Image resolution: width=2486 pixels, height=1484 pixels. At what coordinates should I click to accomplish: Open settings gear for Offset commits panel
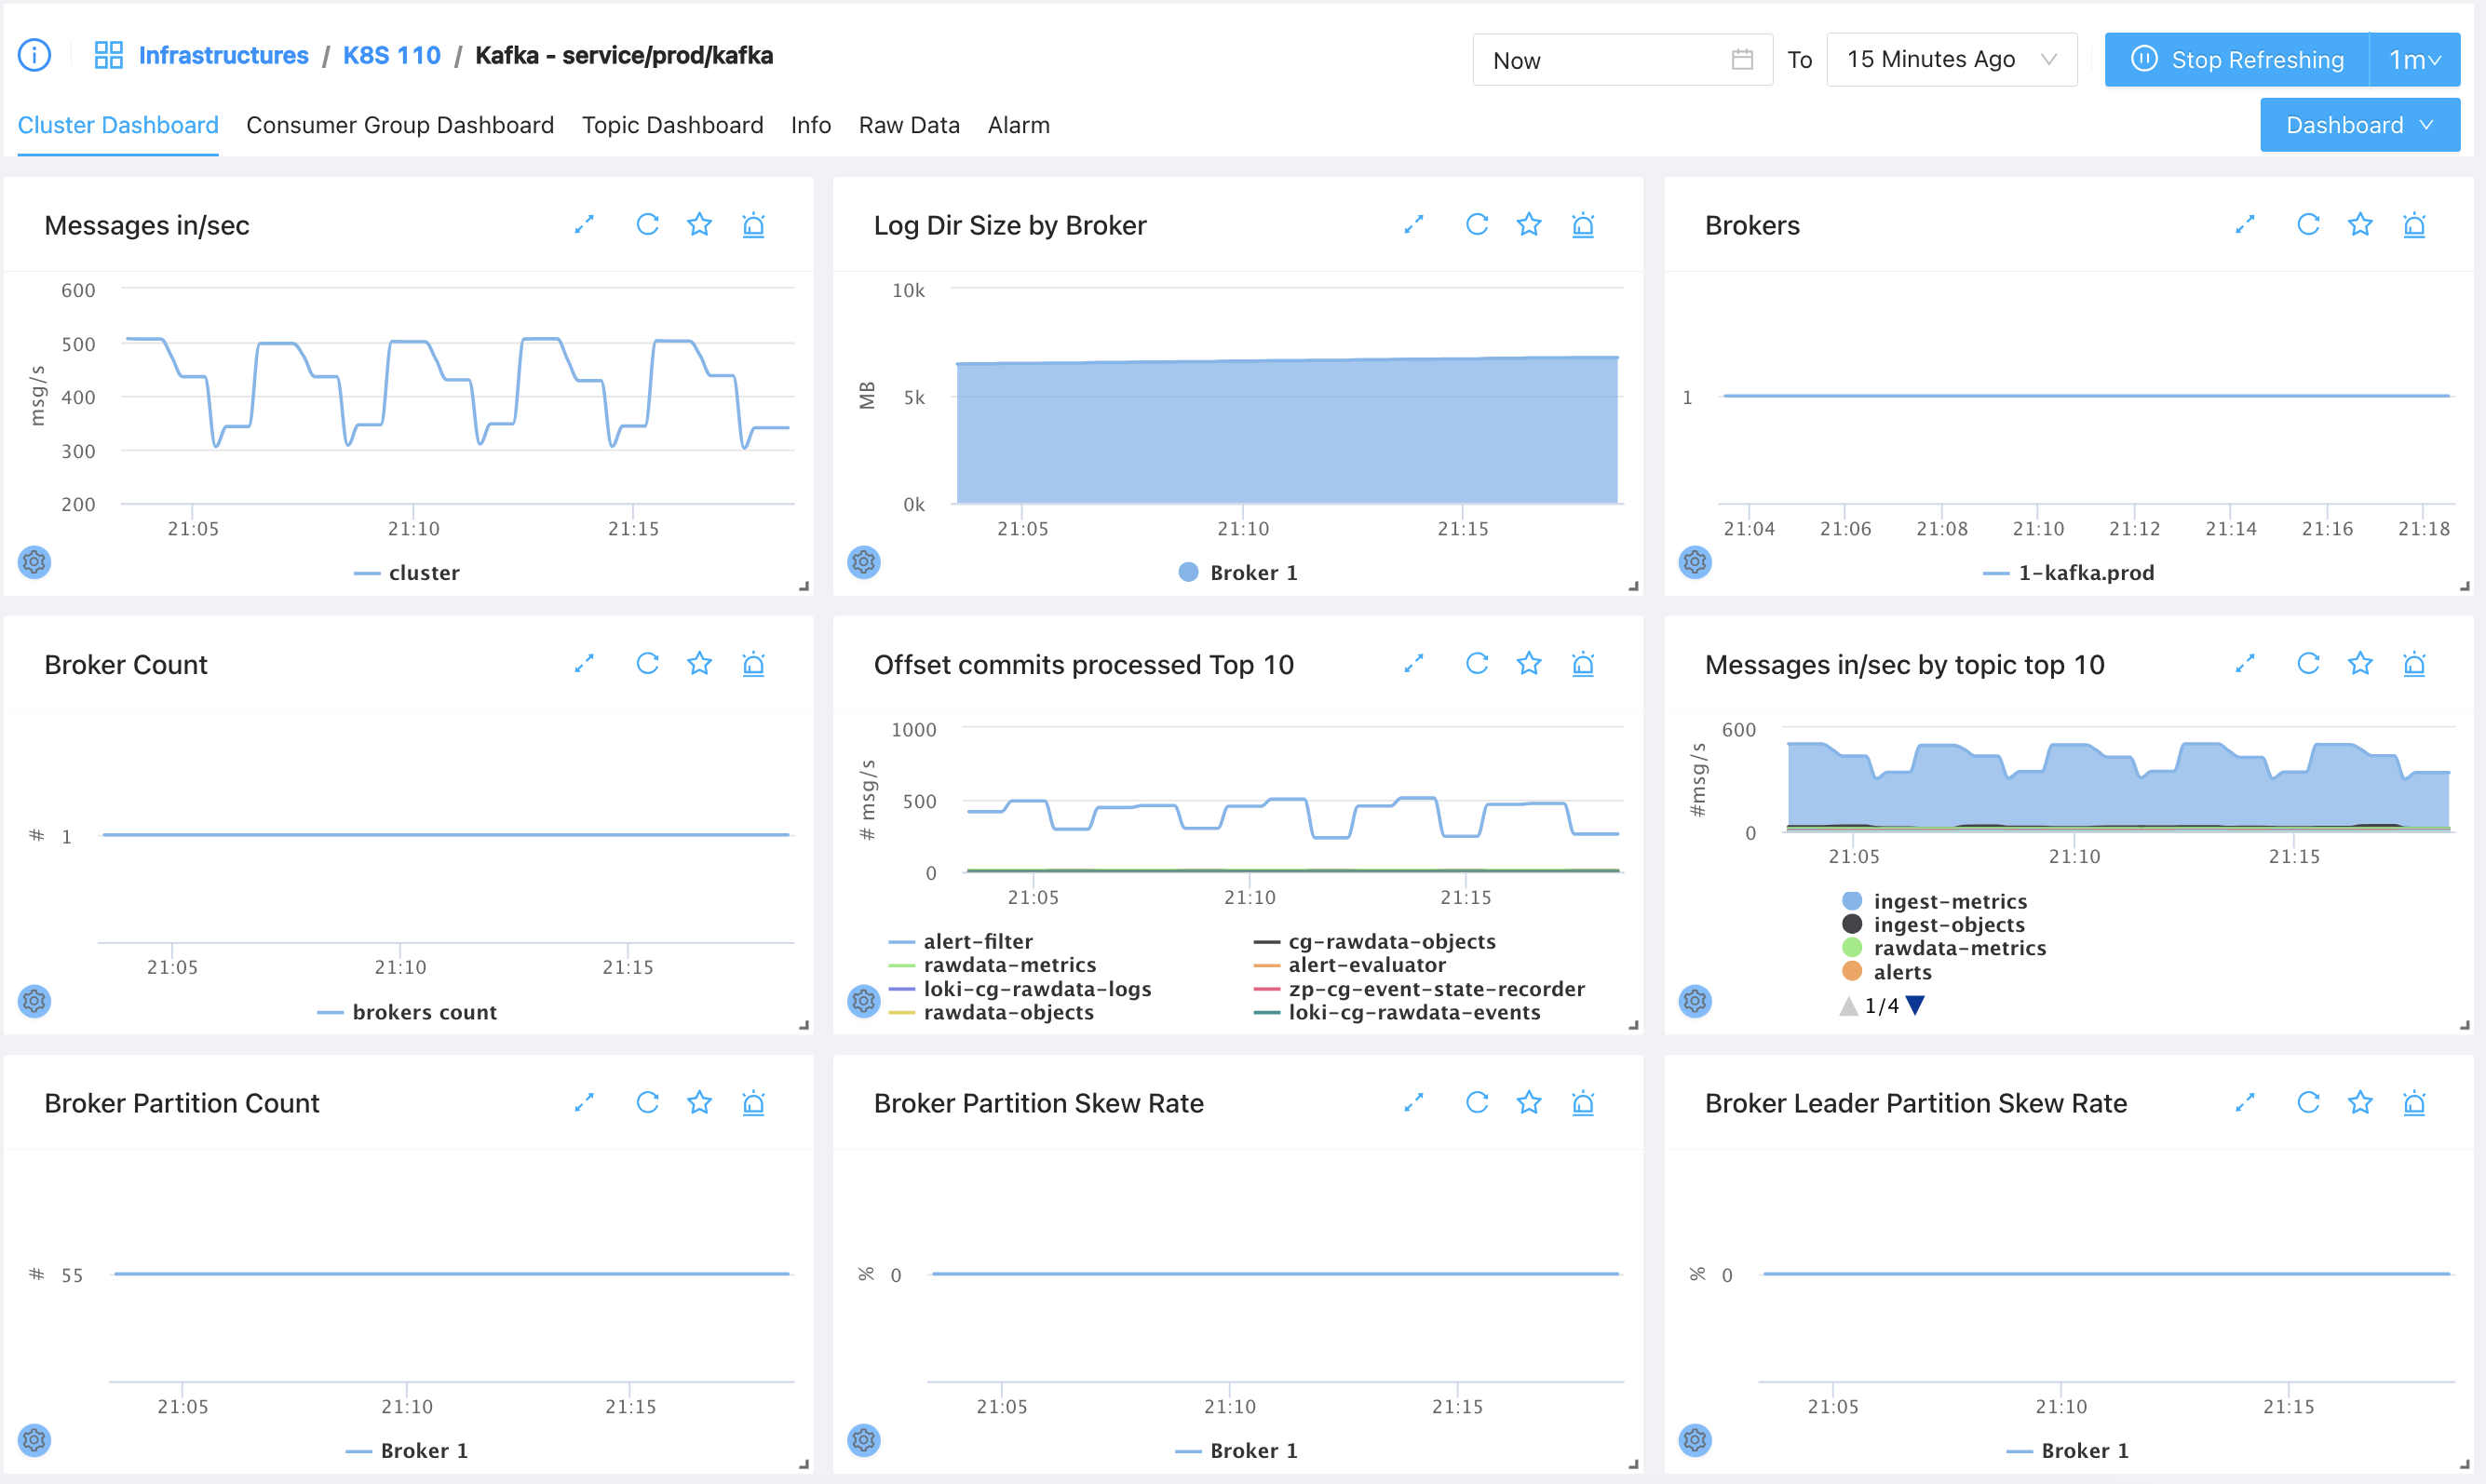864,1001
